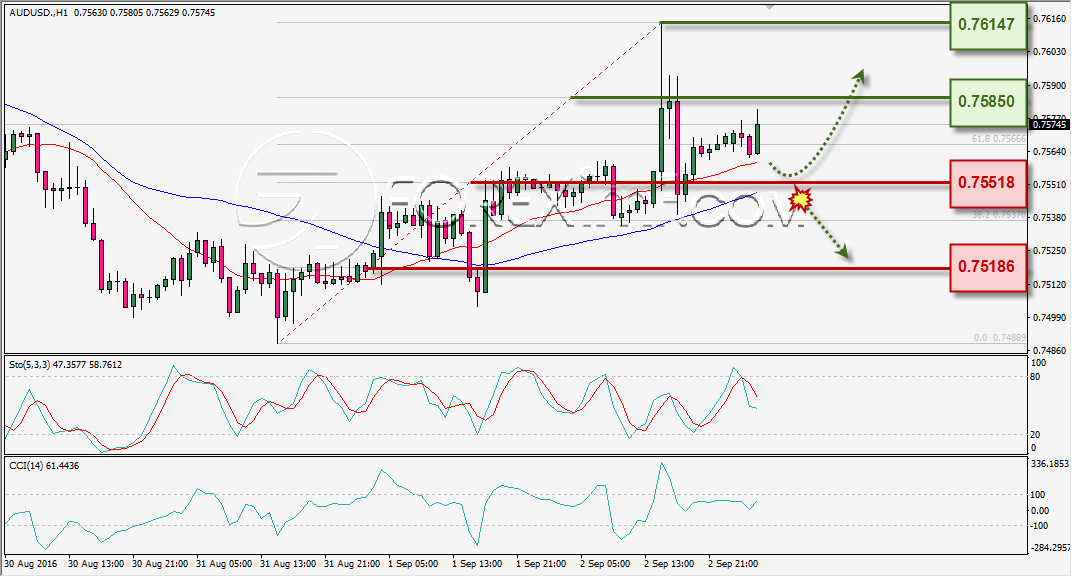The height and width of the screenshot is (577, 1072).
Task: Click the 0.76160 value on price axis
Action: tap(1049, 18)
